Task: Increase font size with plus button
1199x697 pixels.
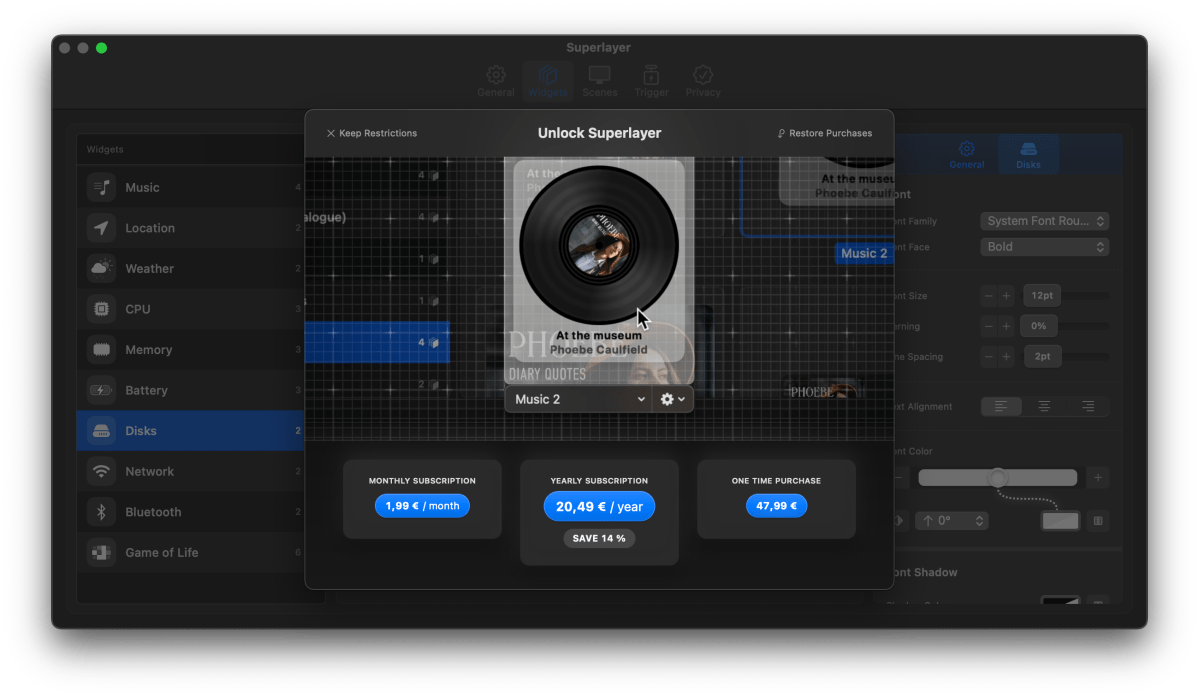Action: click(x=1006, y=295)
